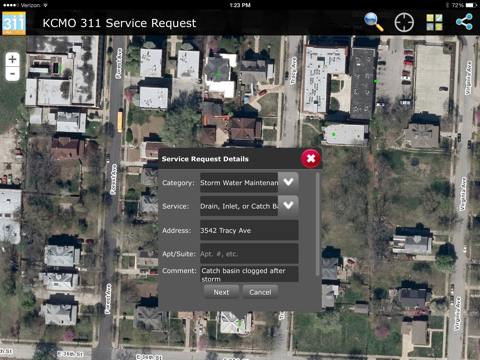480x360 pixels.
Task: Tap the locate-me crosshair icon
Action: tap(404, 22)
